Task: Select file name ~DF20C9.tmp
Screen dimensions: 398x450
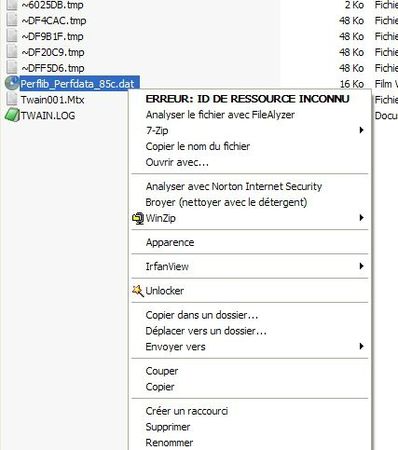Action: click(53, 52)
